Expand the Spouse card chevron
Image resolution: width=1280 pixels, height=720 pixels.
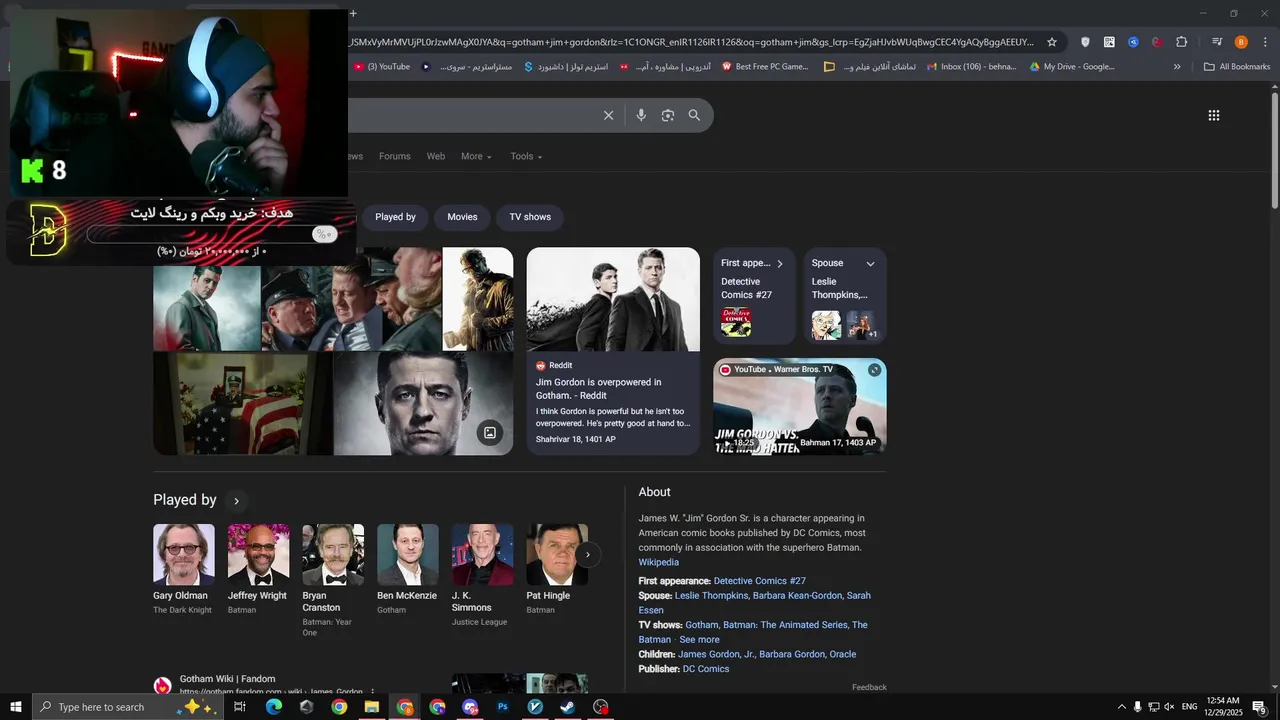[x=870, y=264]
